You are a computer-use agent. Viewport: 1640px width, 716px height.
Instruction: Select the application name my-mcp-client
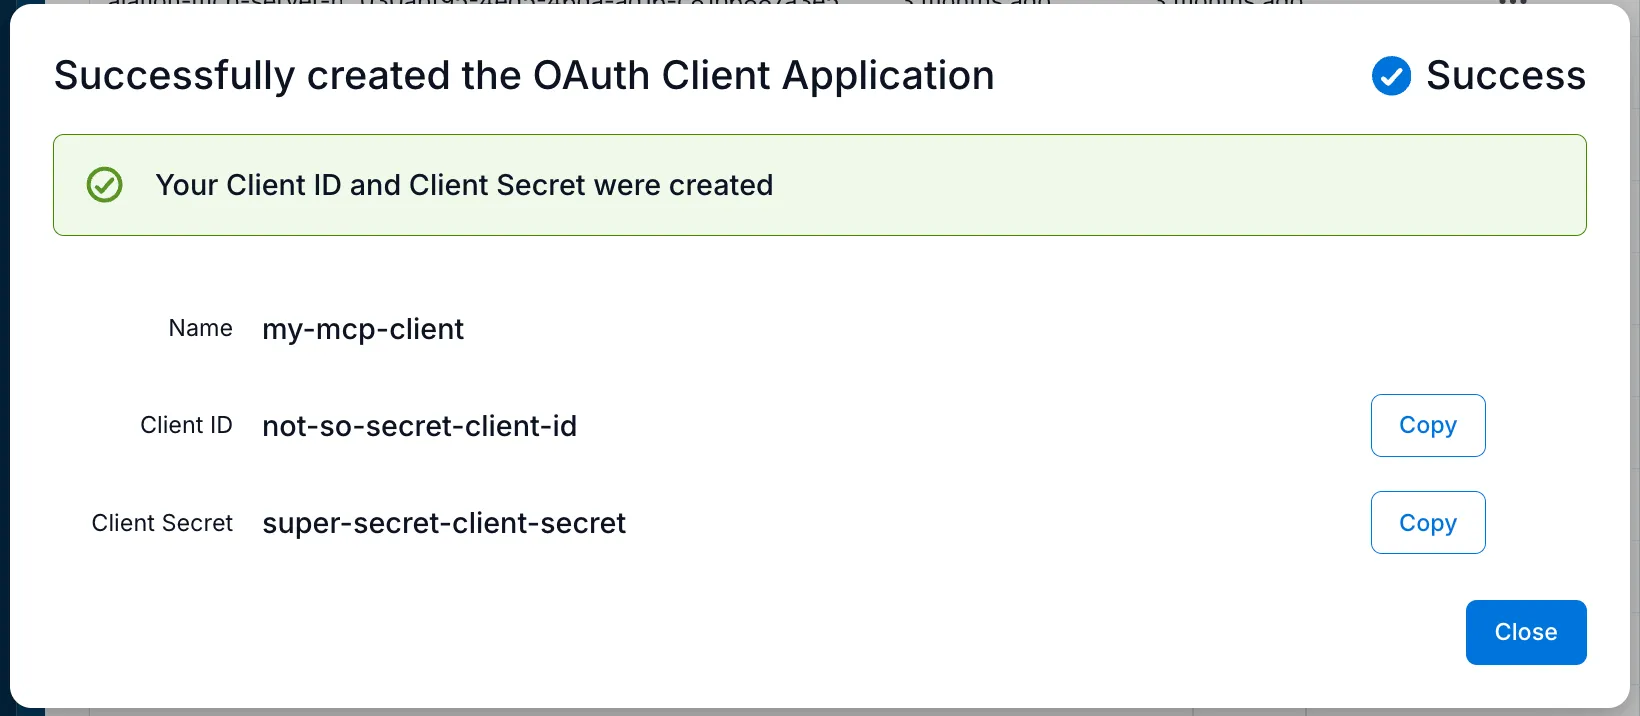point(362,329)
